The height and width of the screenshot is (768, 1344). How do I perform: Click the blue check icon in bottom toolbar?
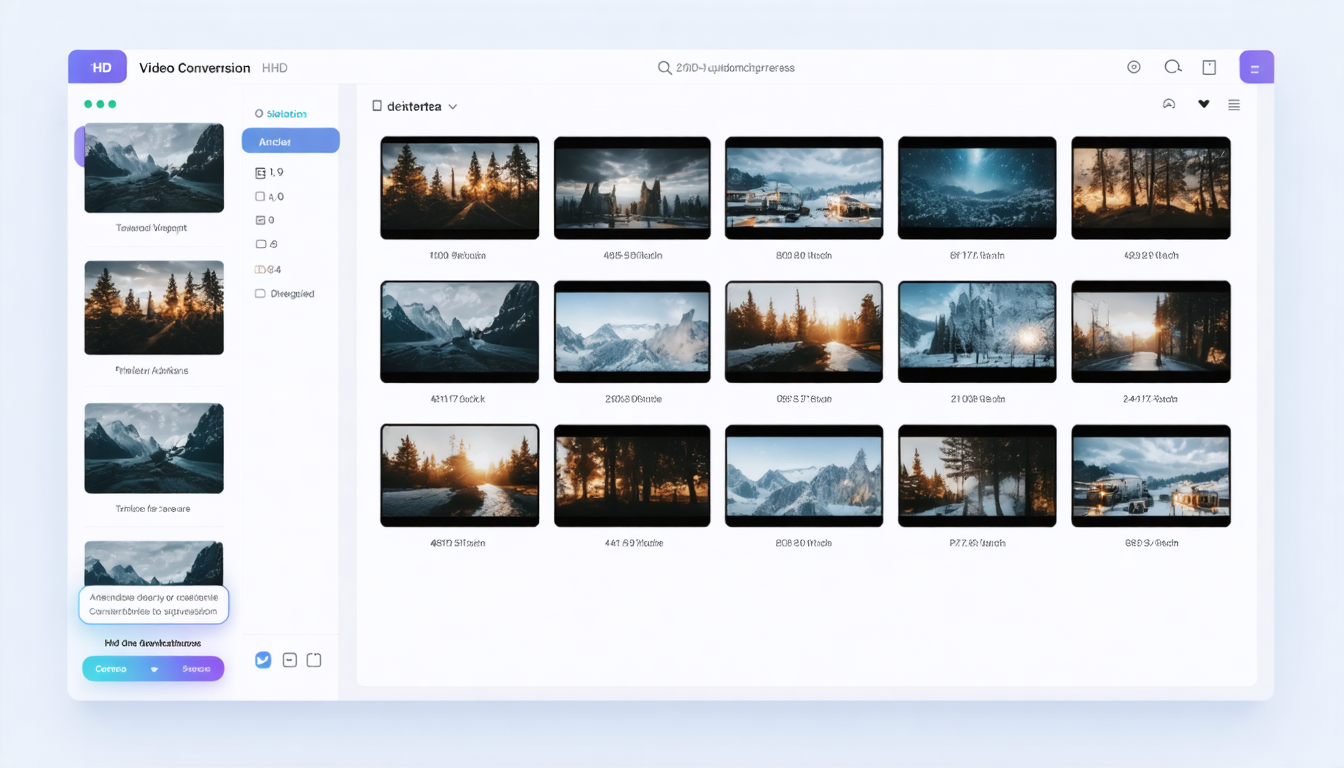tap(263, 660)
